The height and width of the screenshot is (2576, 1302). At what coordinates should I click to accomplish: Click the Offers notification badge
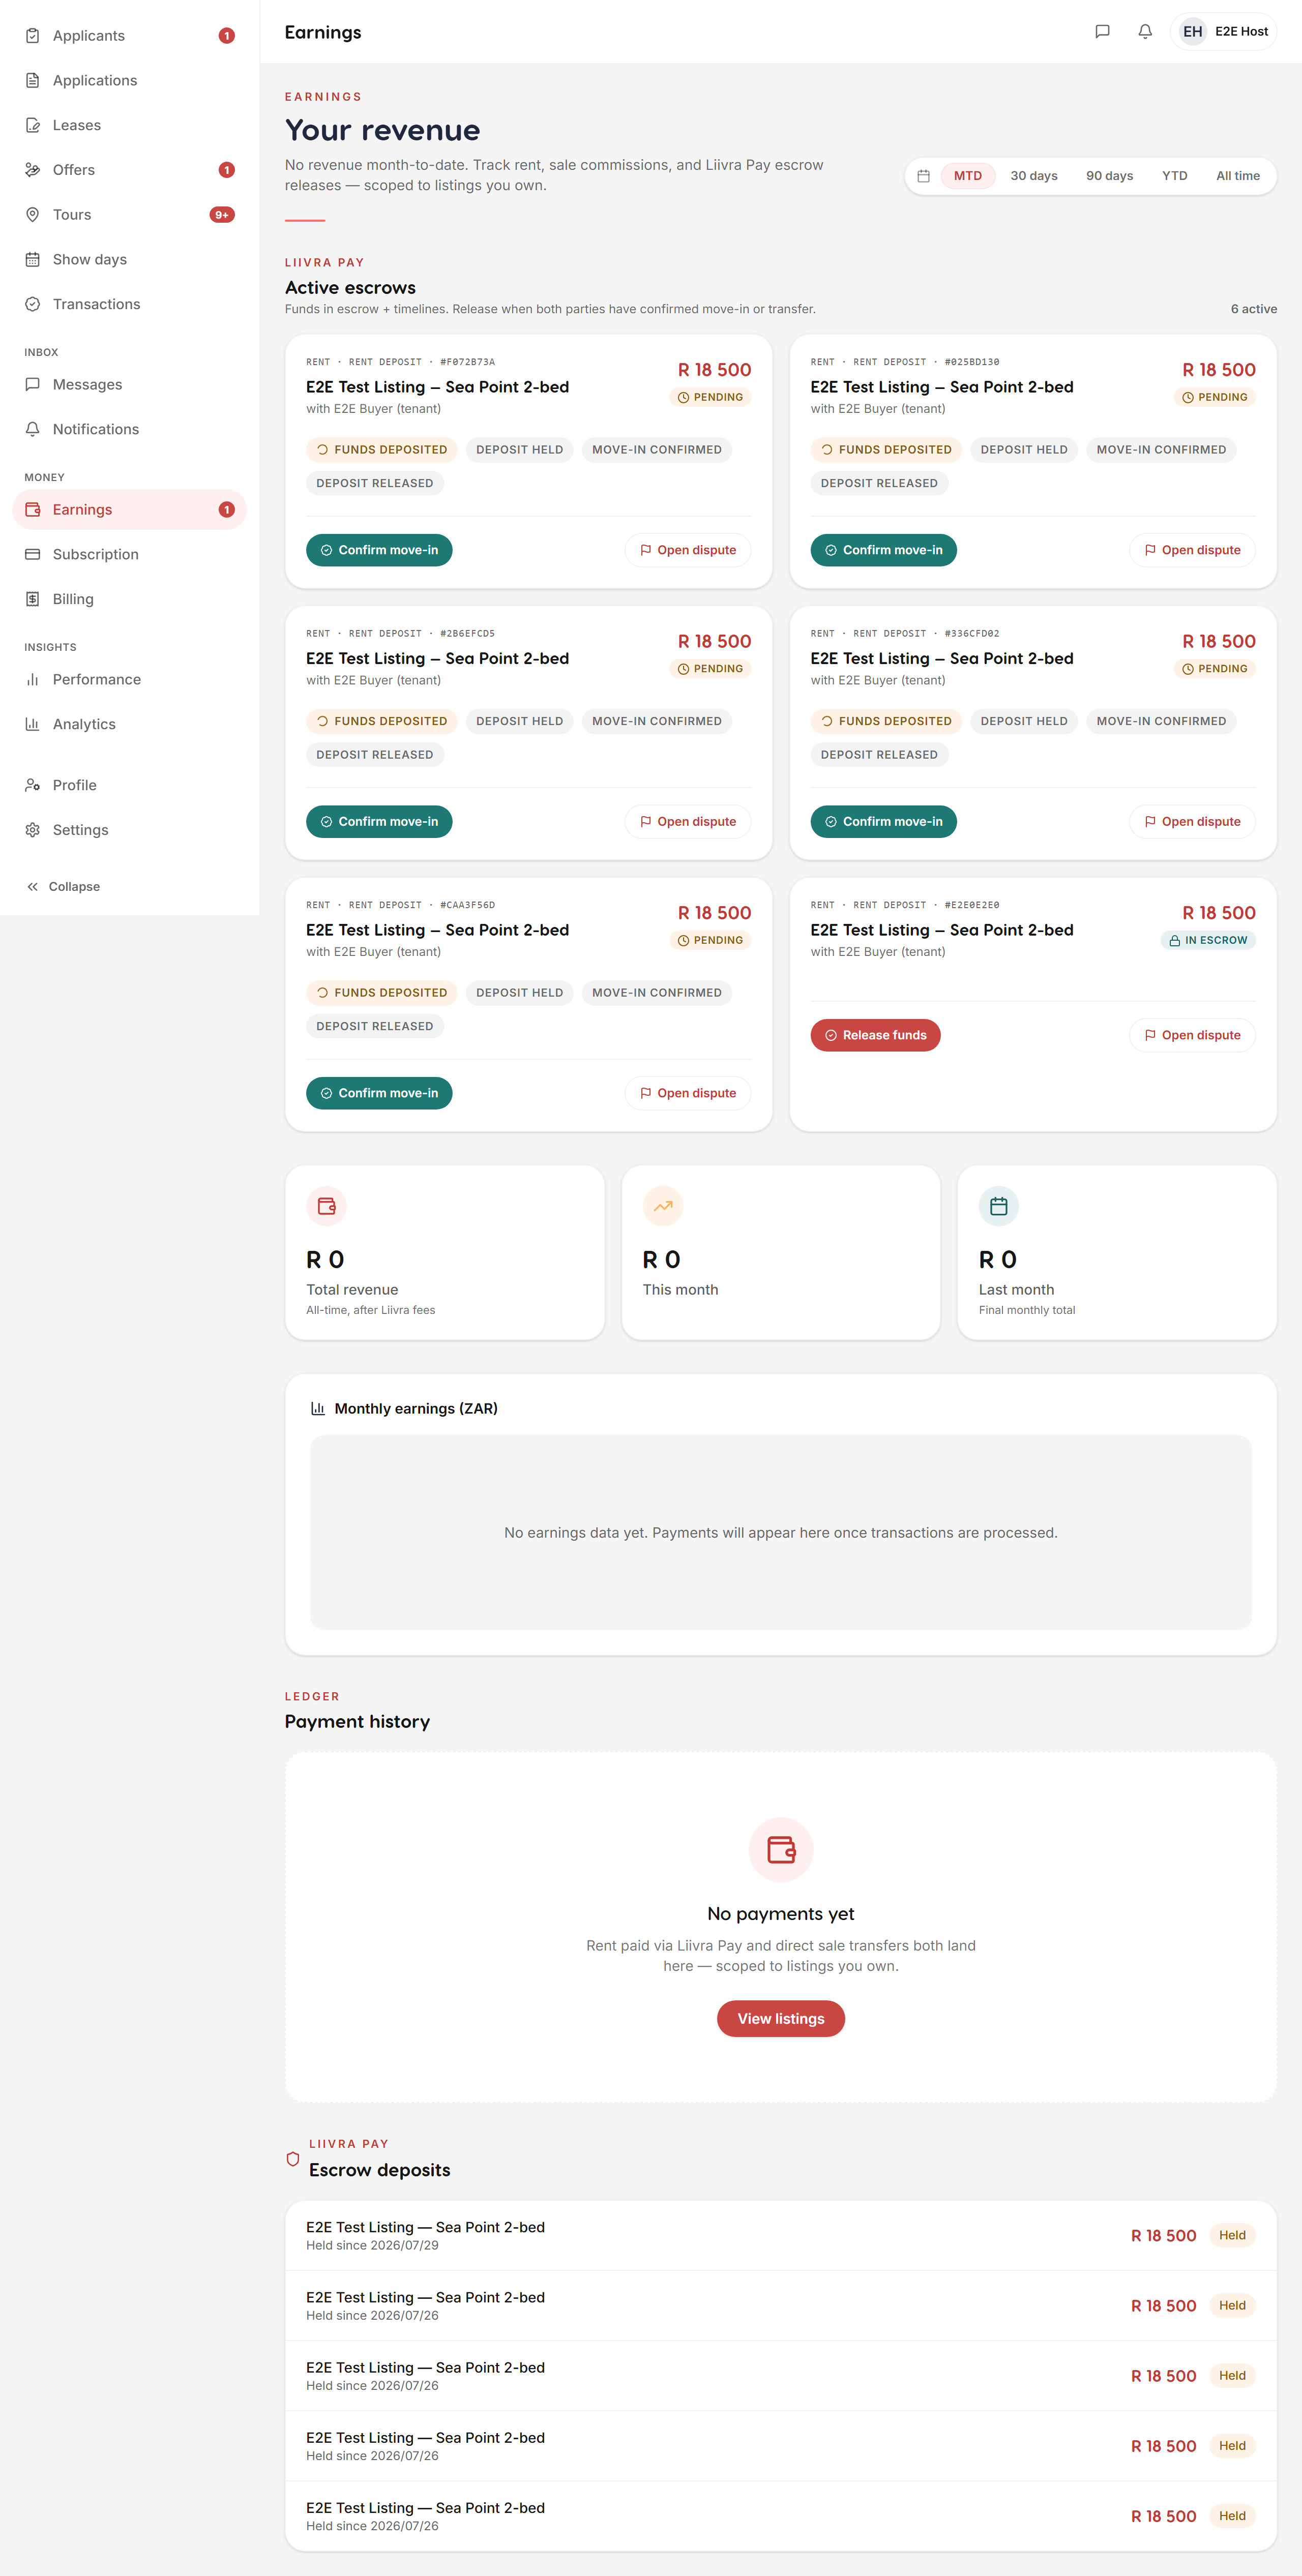[227, 170]
